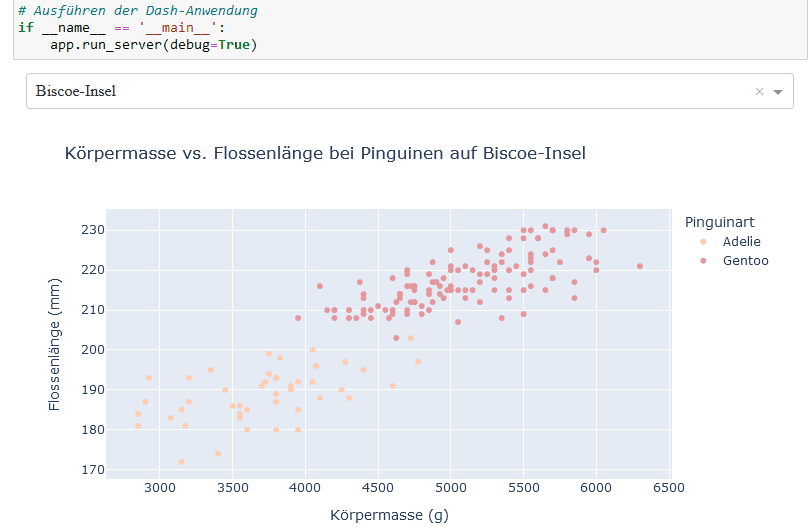Select the Pinguinart legend title
This screenshot has height=532, width=810.
[x=719, y=222]
